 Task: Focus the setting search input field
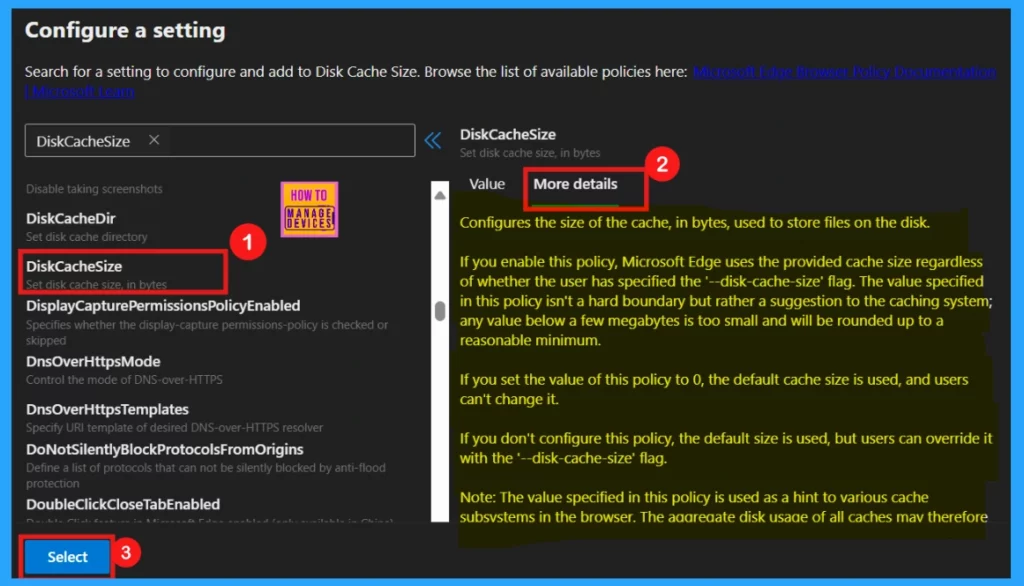pyautogui.click(x=219, y=140)
